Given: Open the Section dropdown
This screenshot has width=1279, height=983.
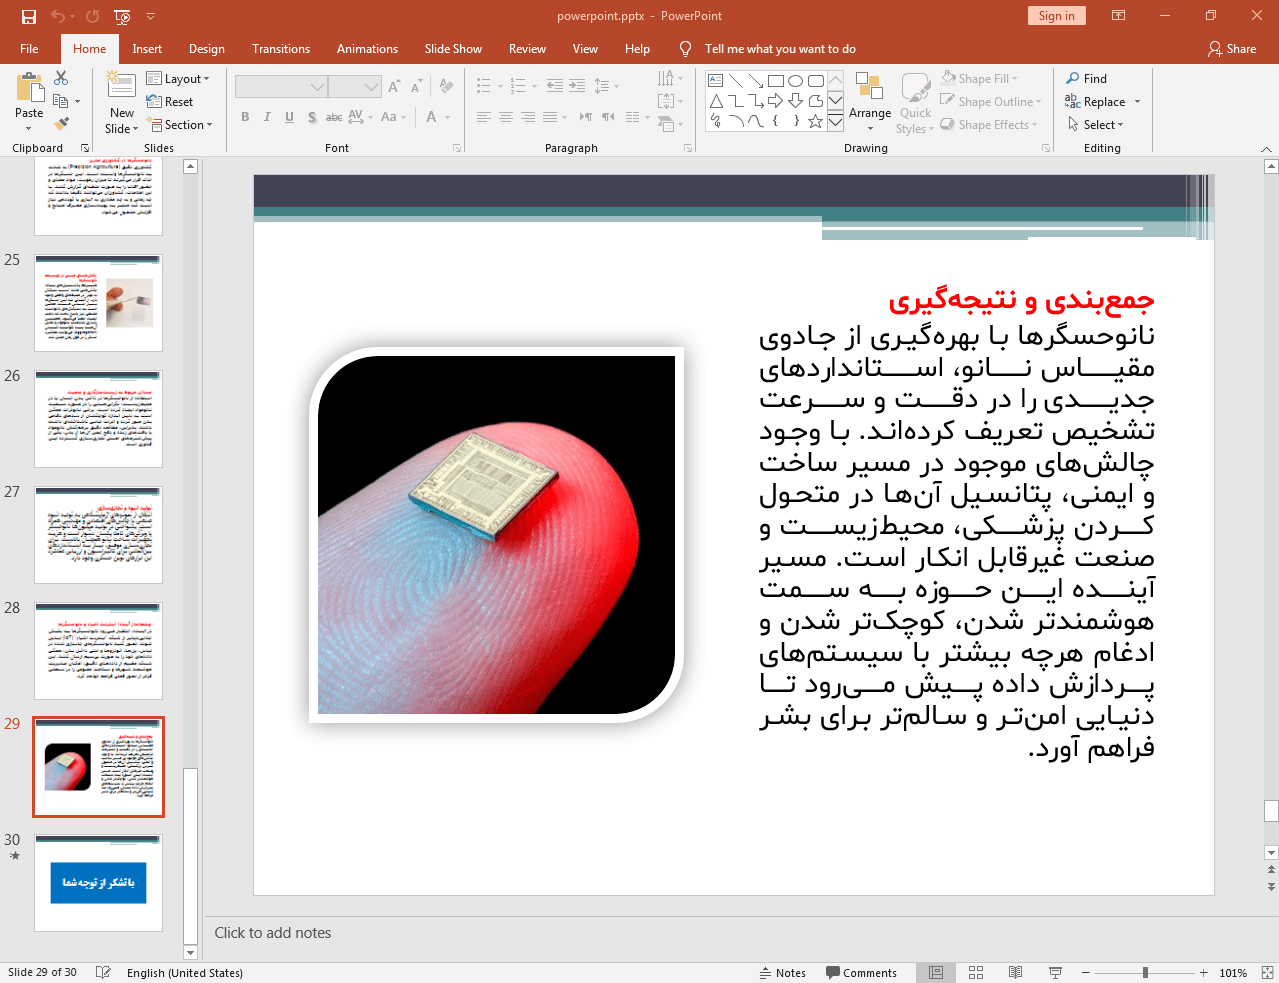Looking at the screenshot, I should 180,124.
